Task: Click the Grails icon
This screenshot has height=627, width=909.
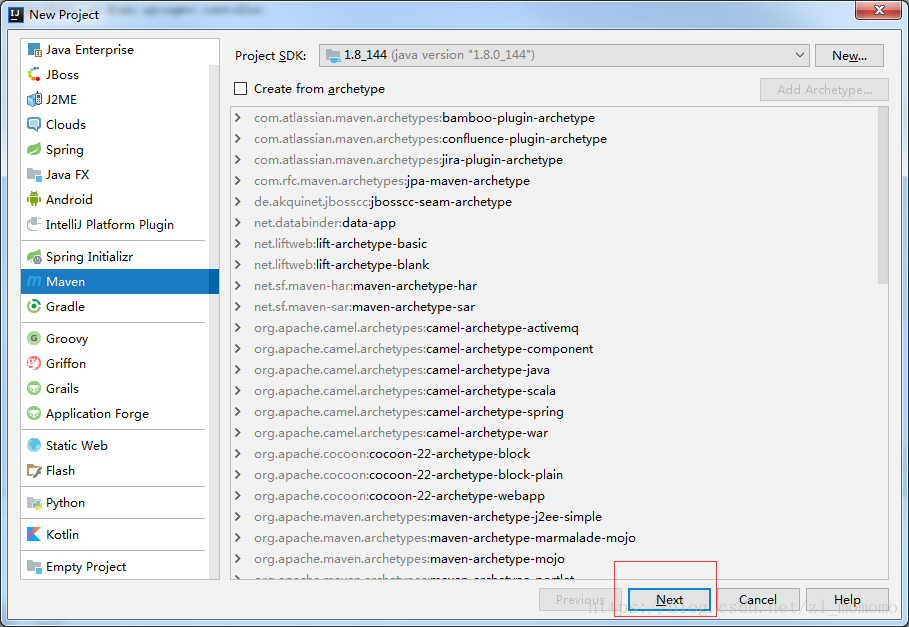Action: [34, 388]
